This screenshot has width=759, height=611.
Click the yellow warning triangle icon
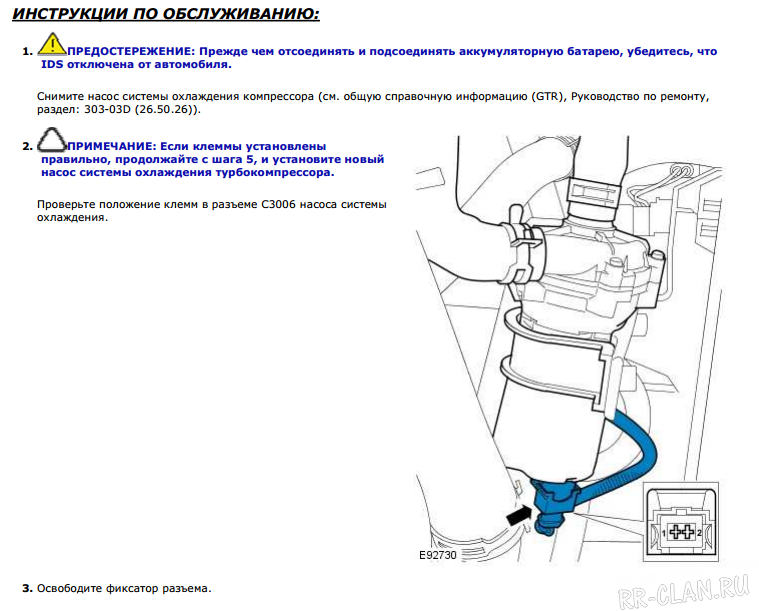click(x=51, y=43)
